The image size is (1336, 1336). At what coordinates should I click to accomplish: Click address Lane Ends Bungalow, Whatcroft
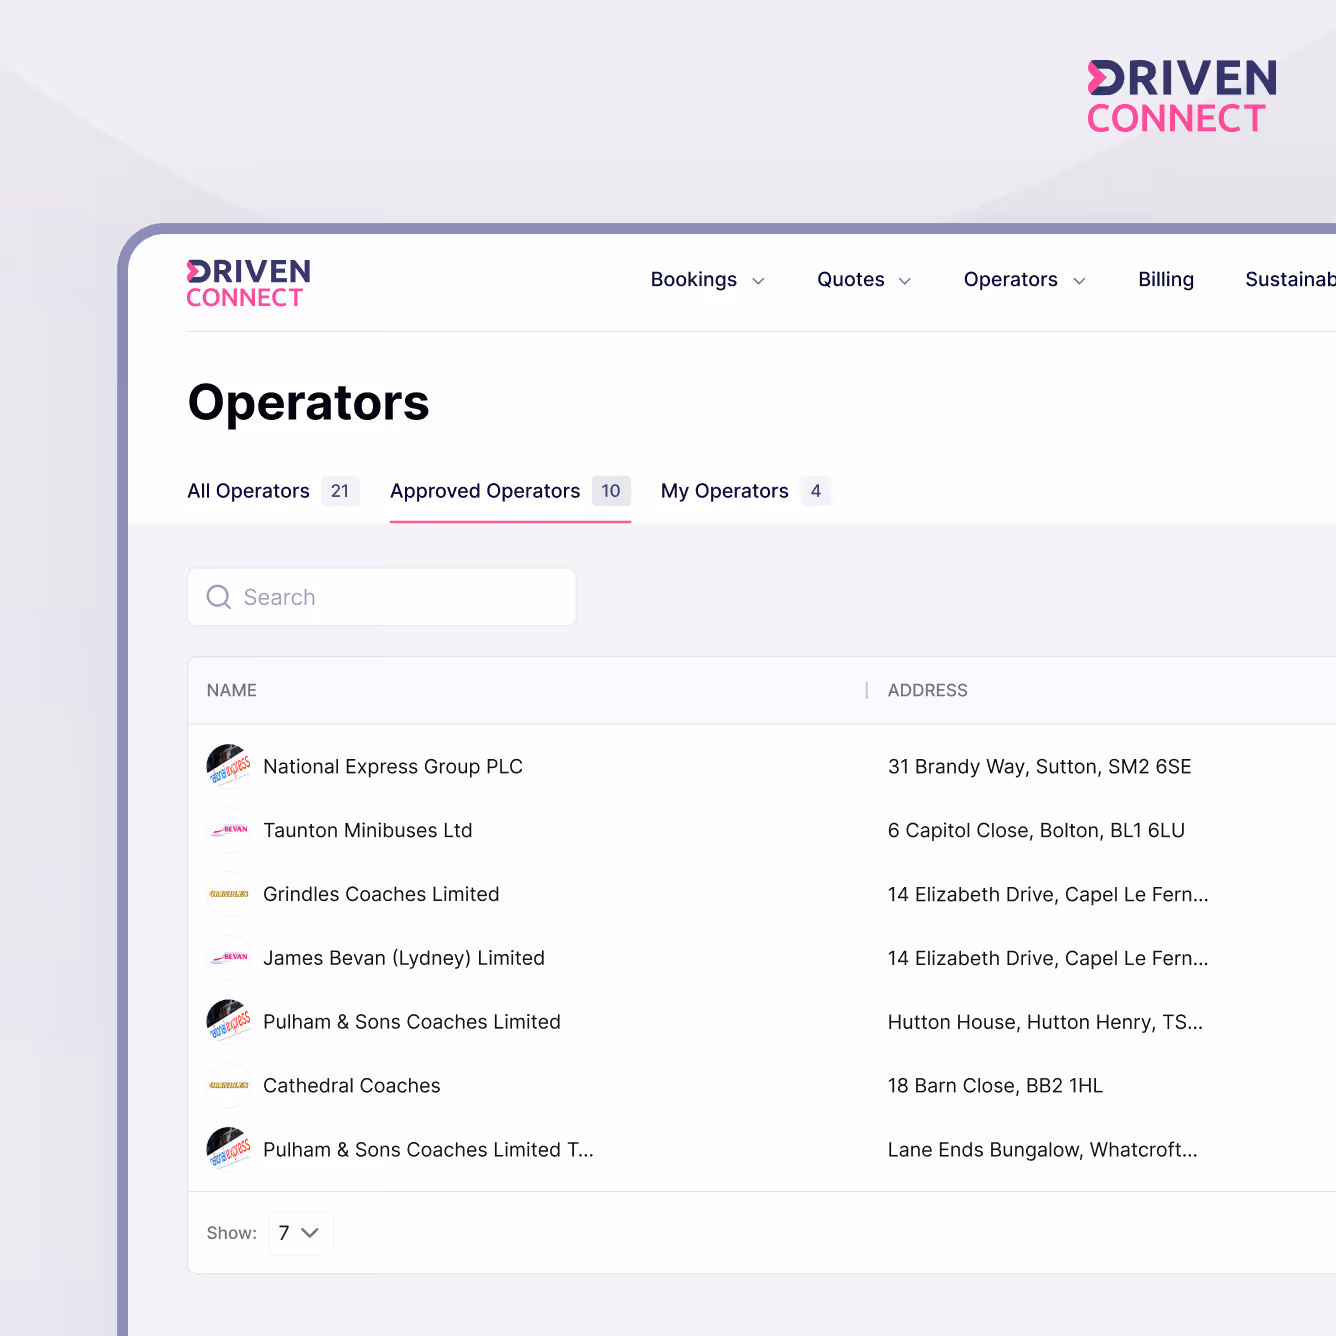[x=1042, y=1150]
